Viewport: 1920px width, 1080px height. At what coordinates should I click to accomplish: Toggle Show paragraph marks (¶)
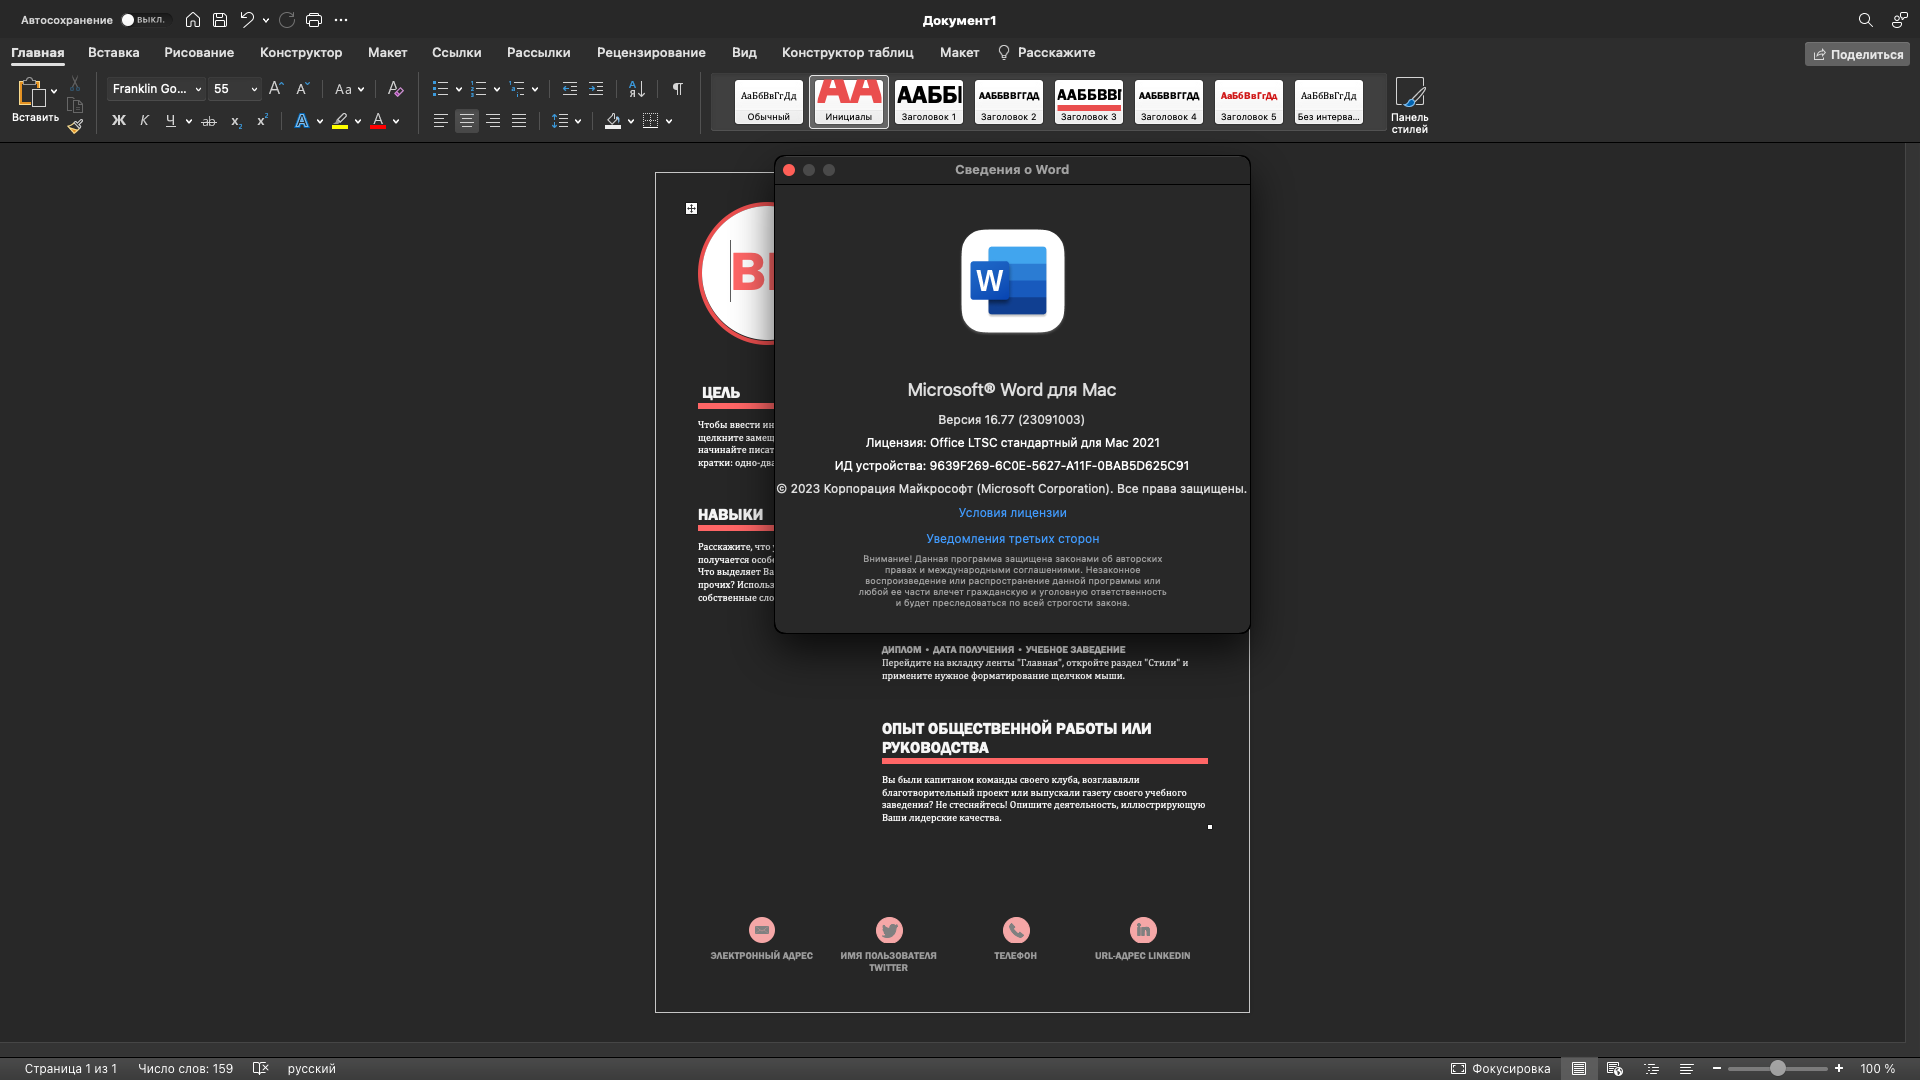[678, 89]
